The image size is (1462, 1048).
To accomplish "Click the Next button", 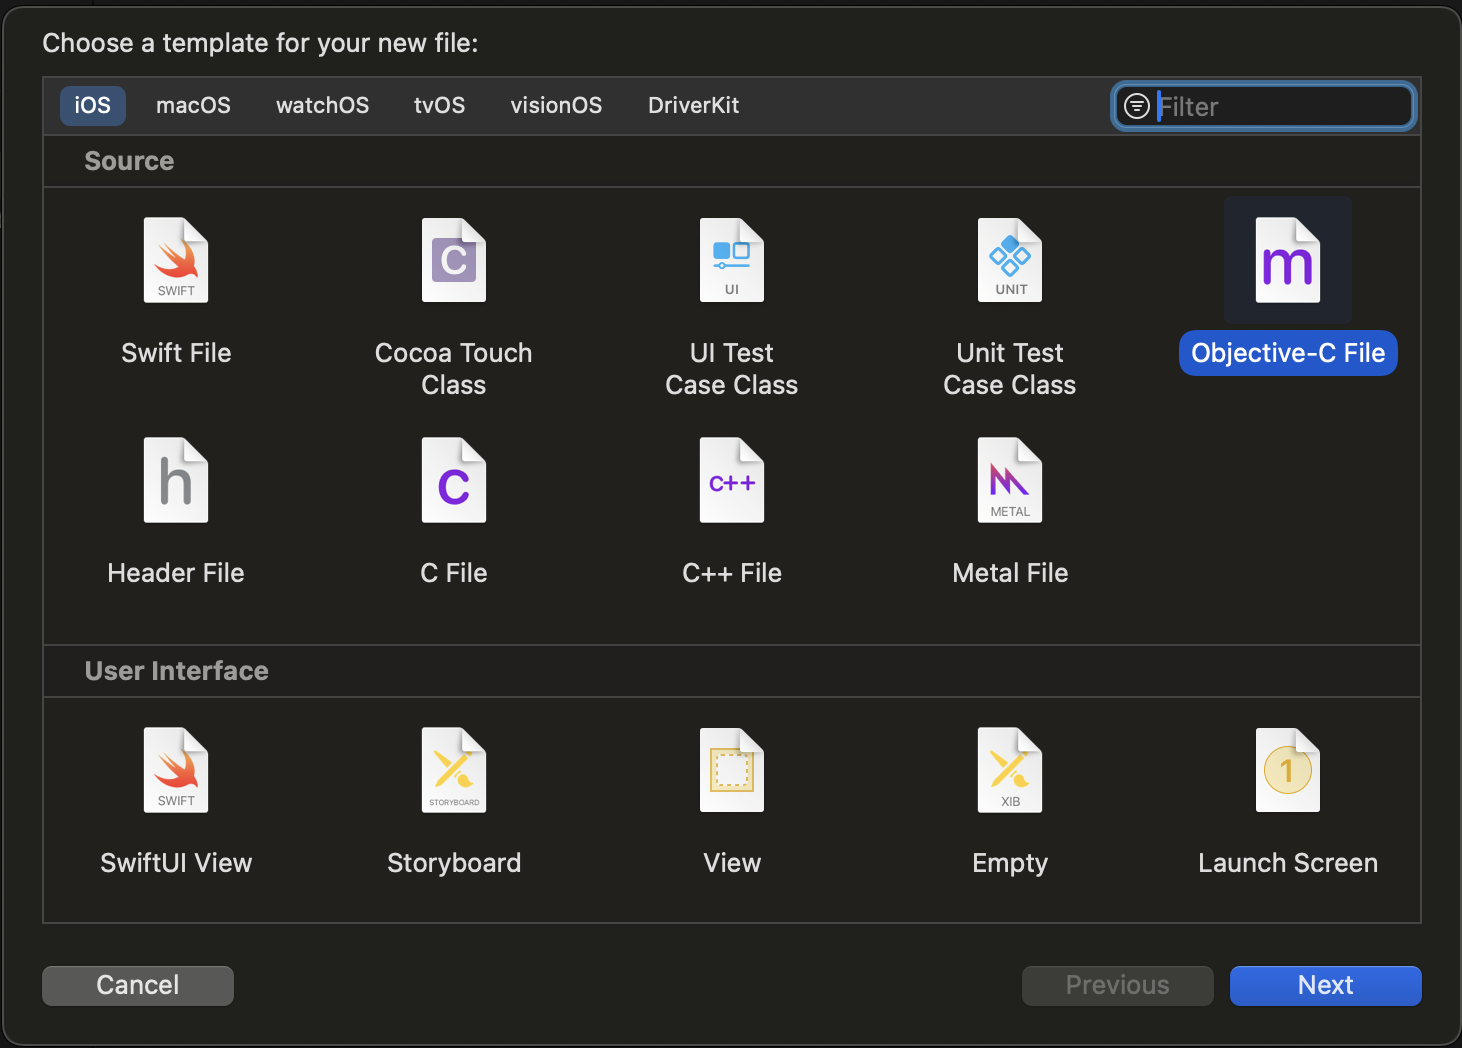I will [x=1326, y=985].
